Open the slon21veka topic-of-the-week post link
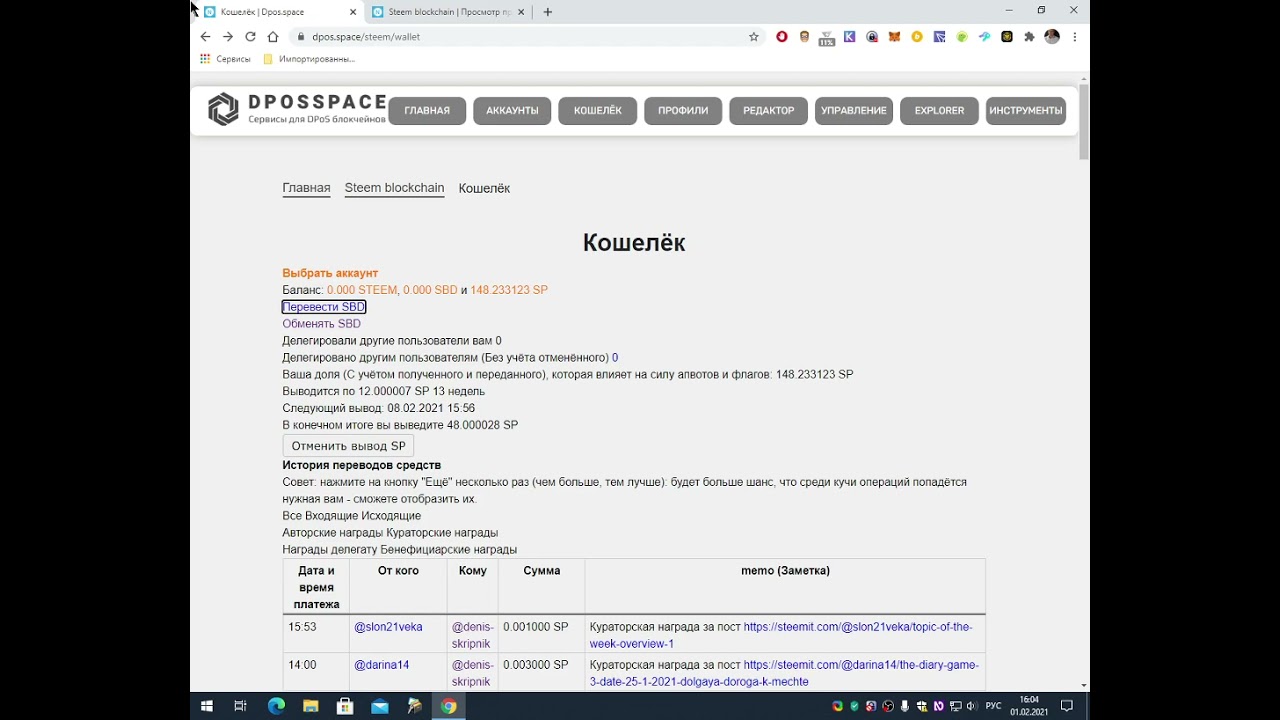Screen dimensions: 1280x720 click(780, 635)
